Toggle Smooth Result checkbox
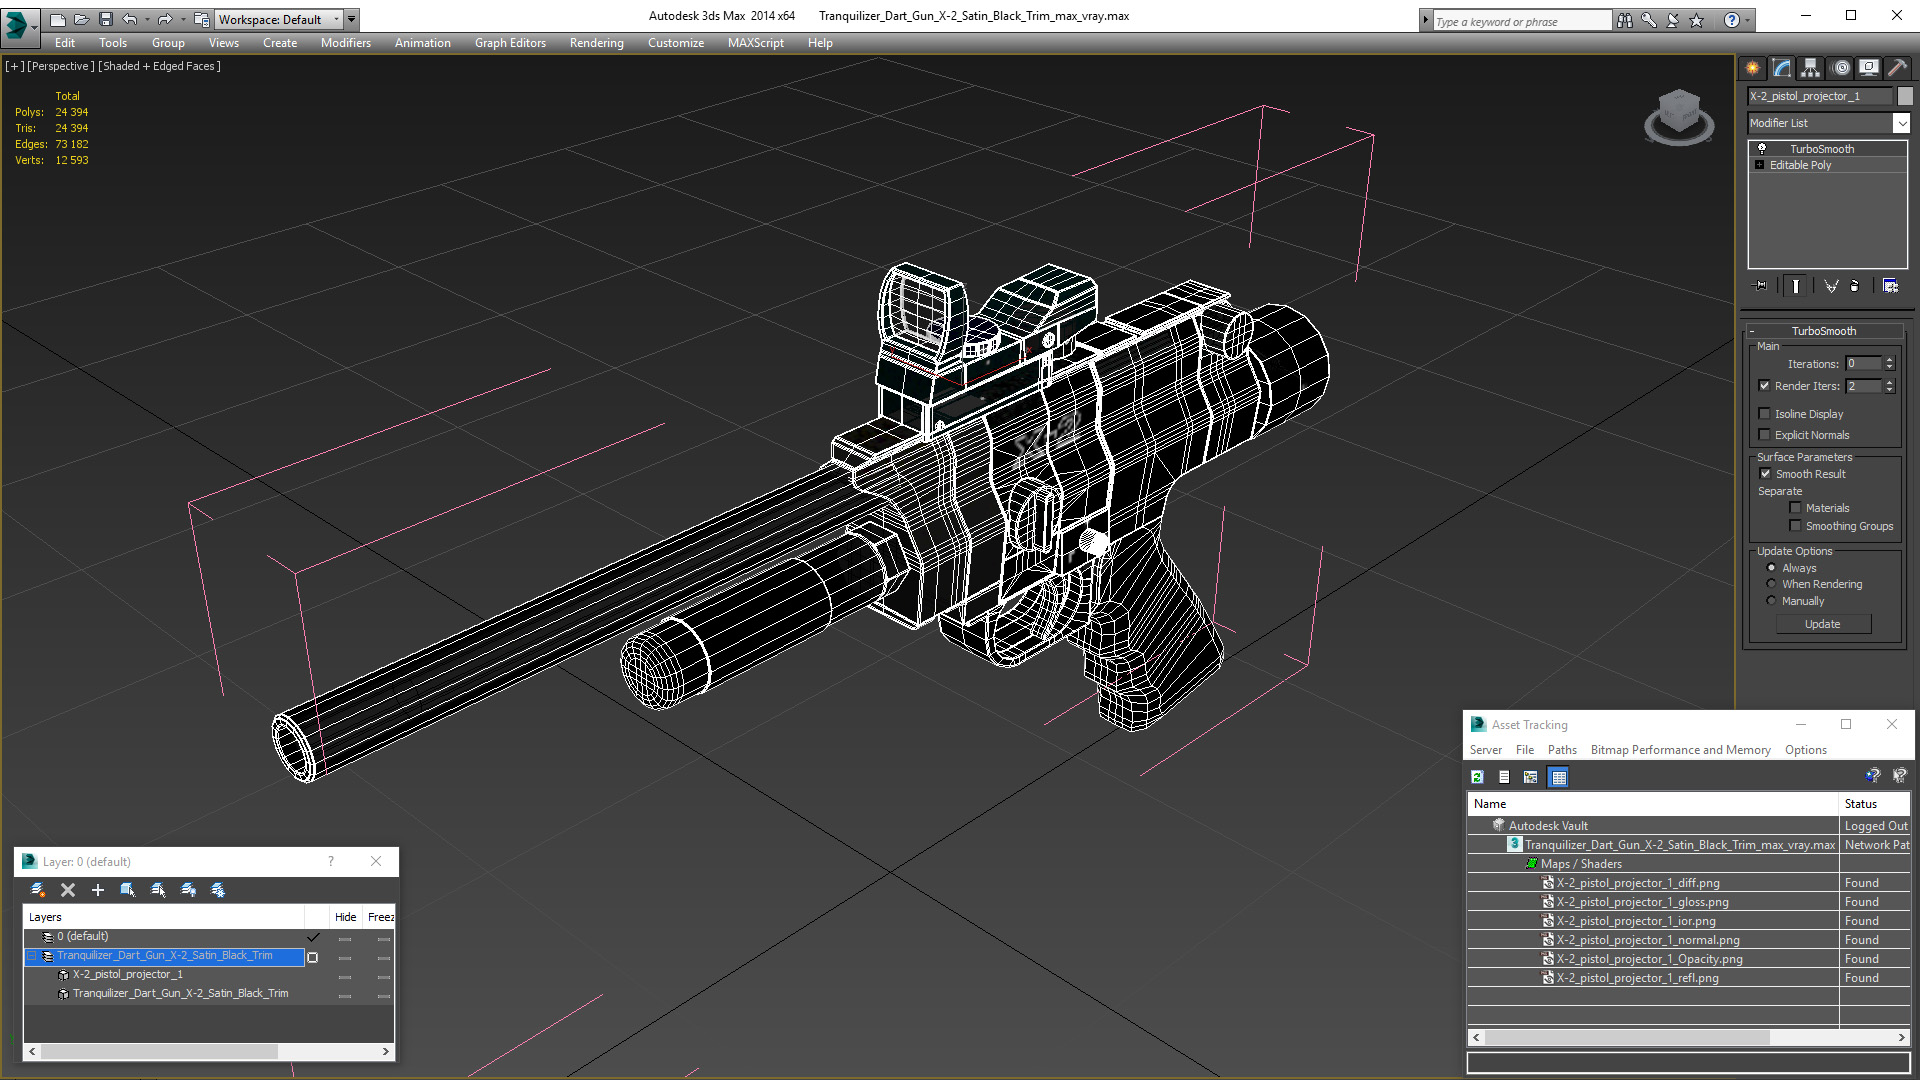 [x=1765, y=474]
